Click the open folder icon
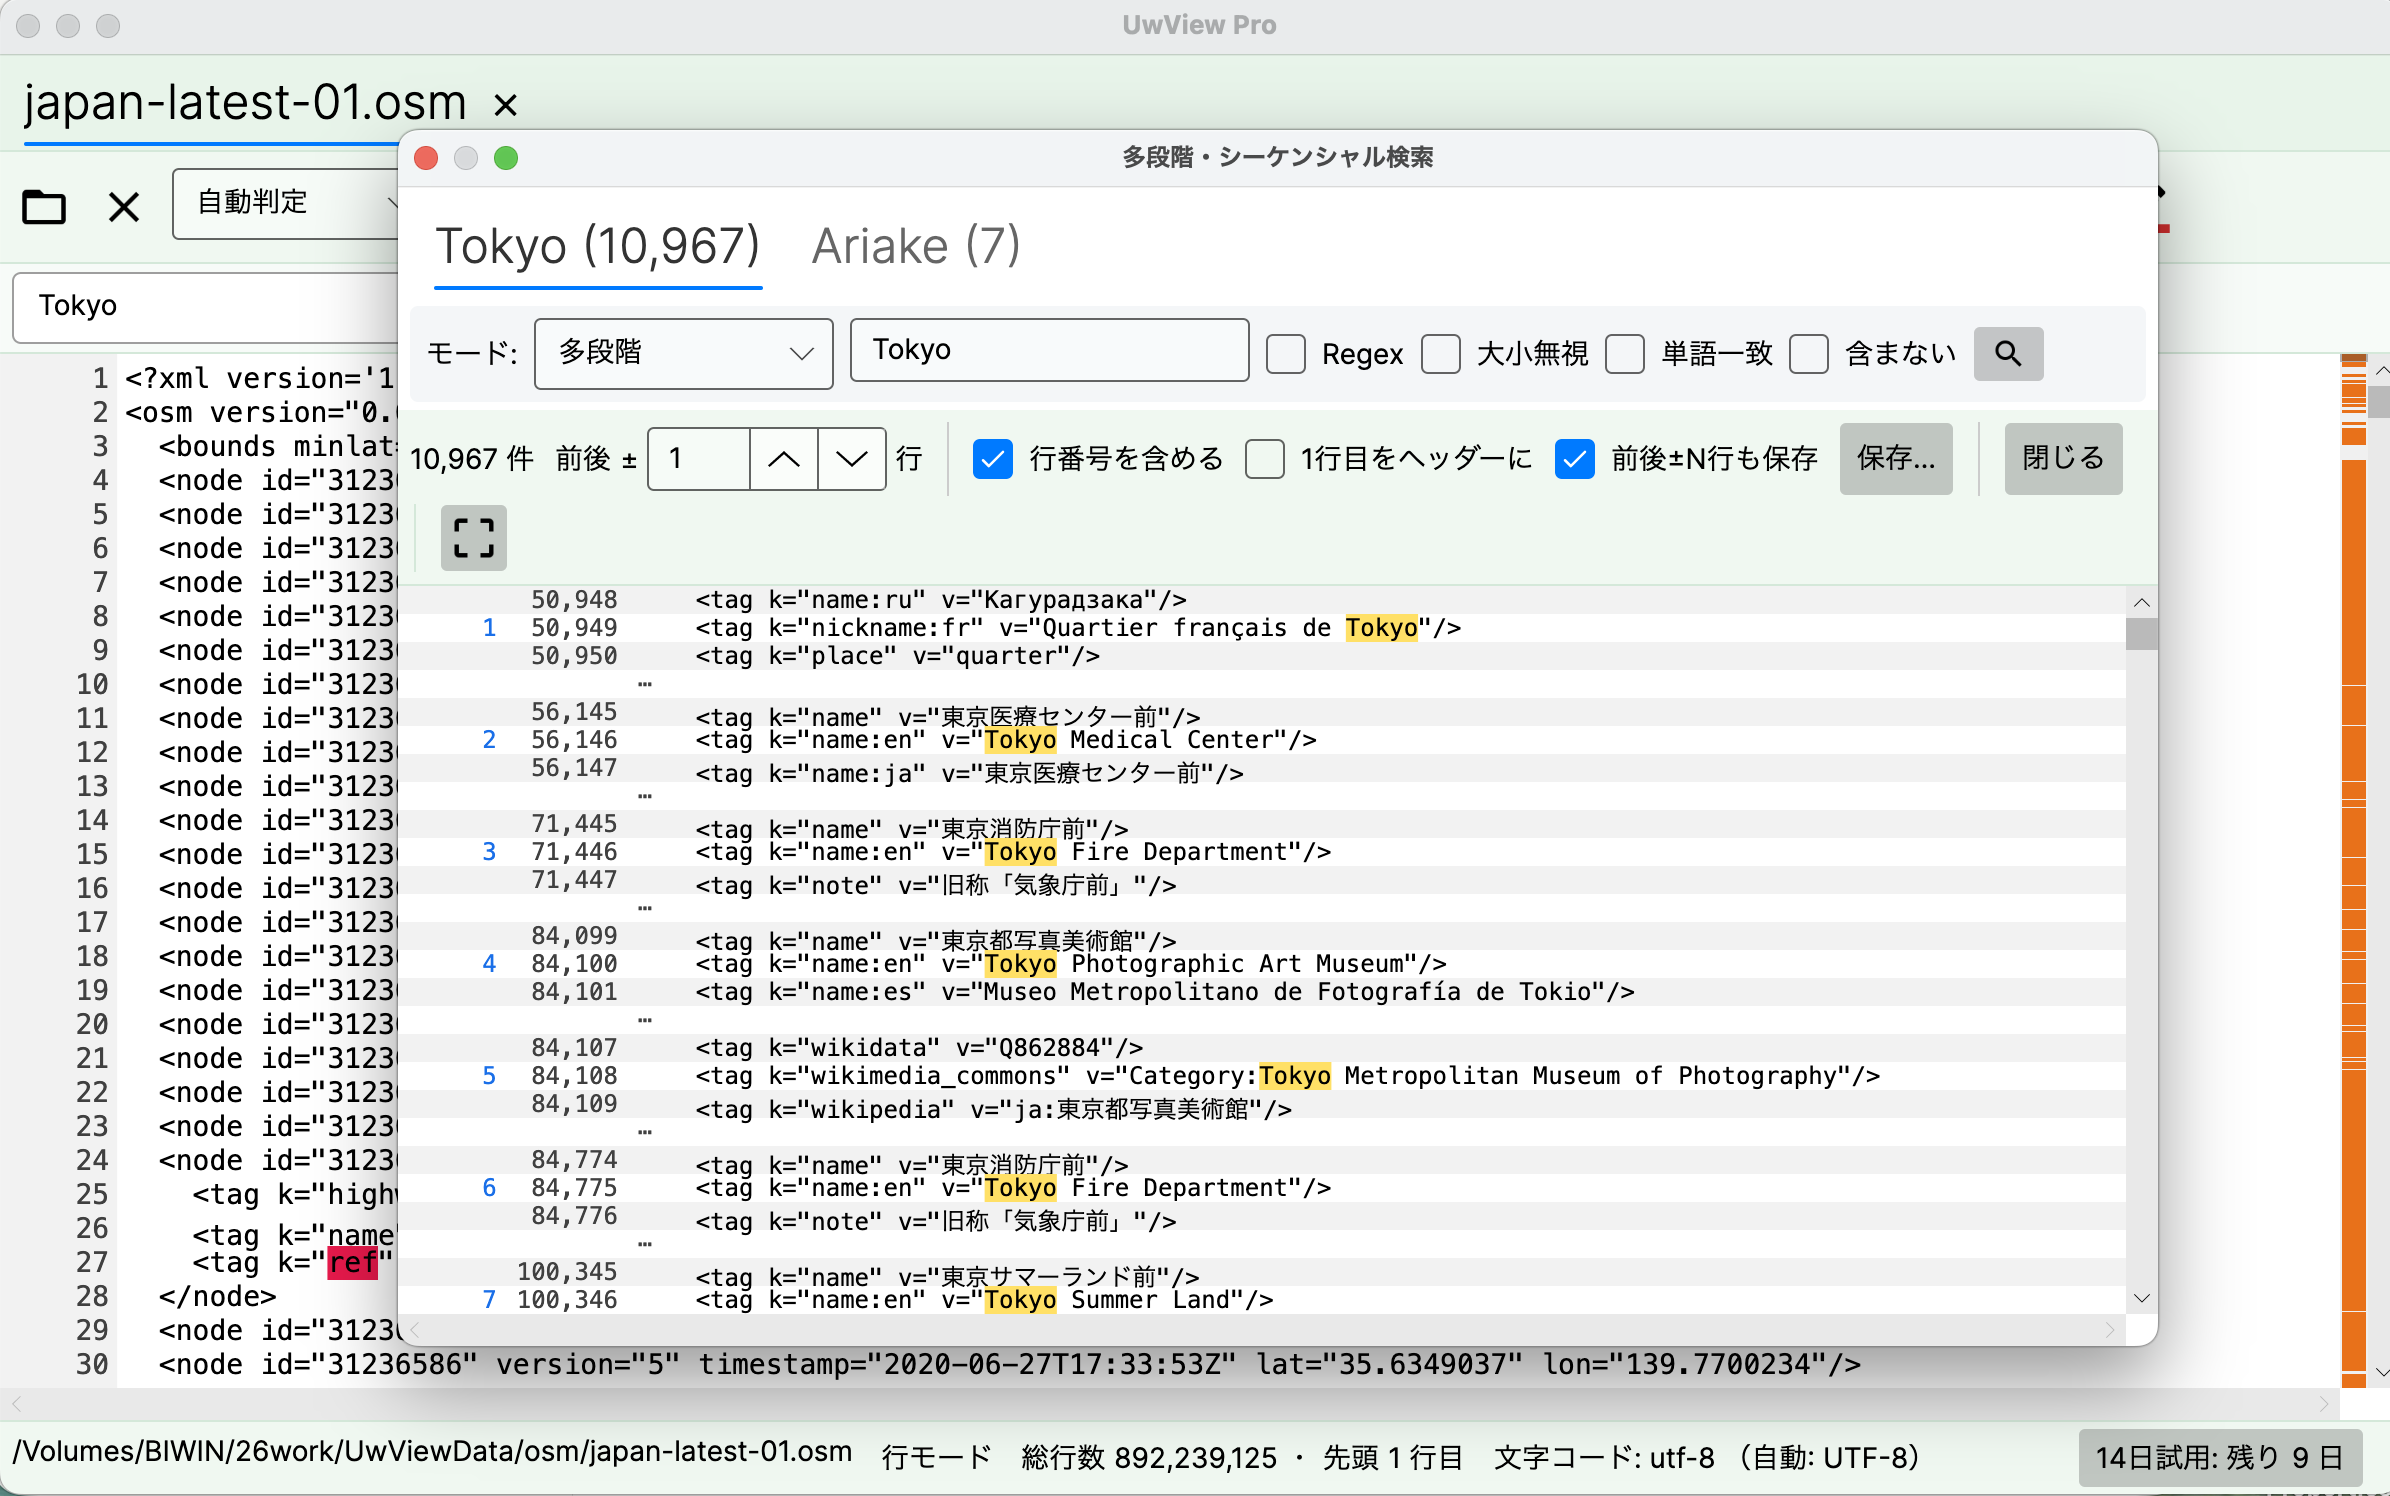The image size is (2390, 1496). [x=44, y=207]
